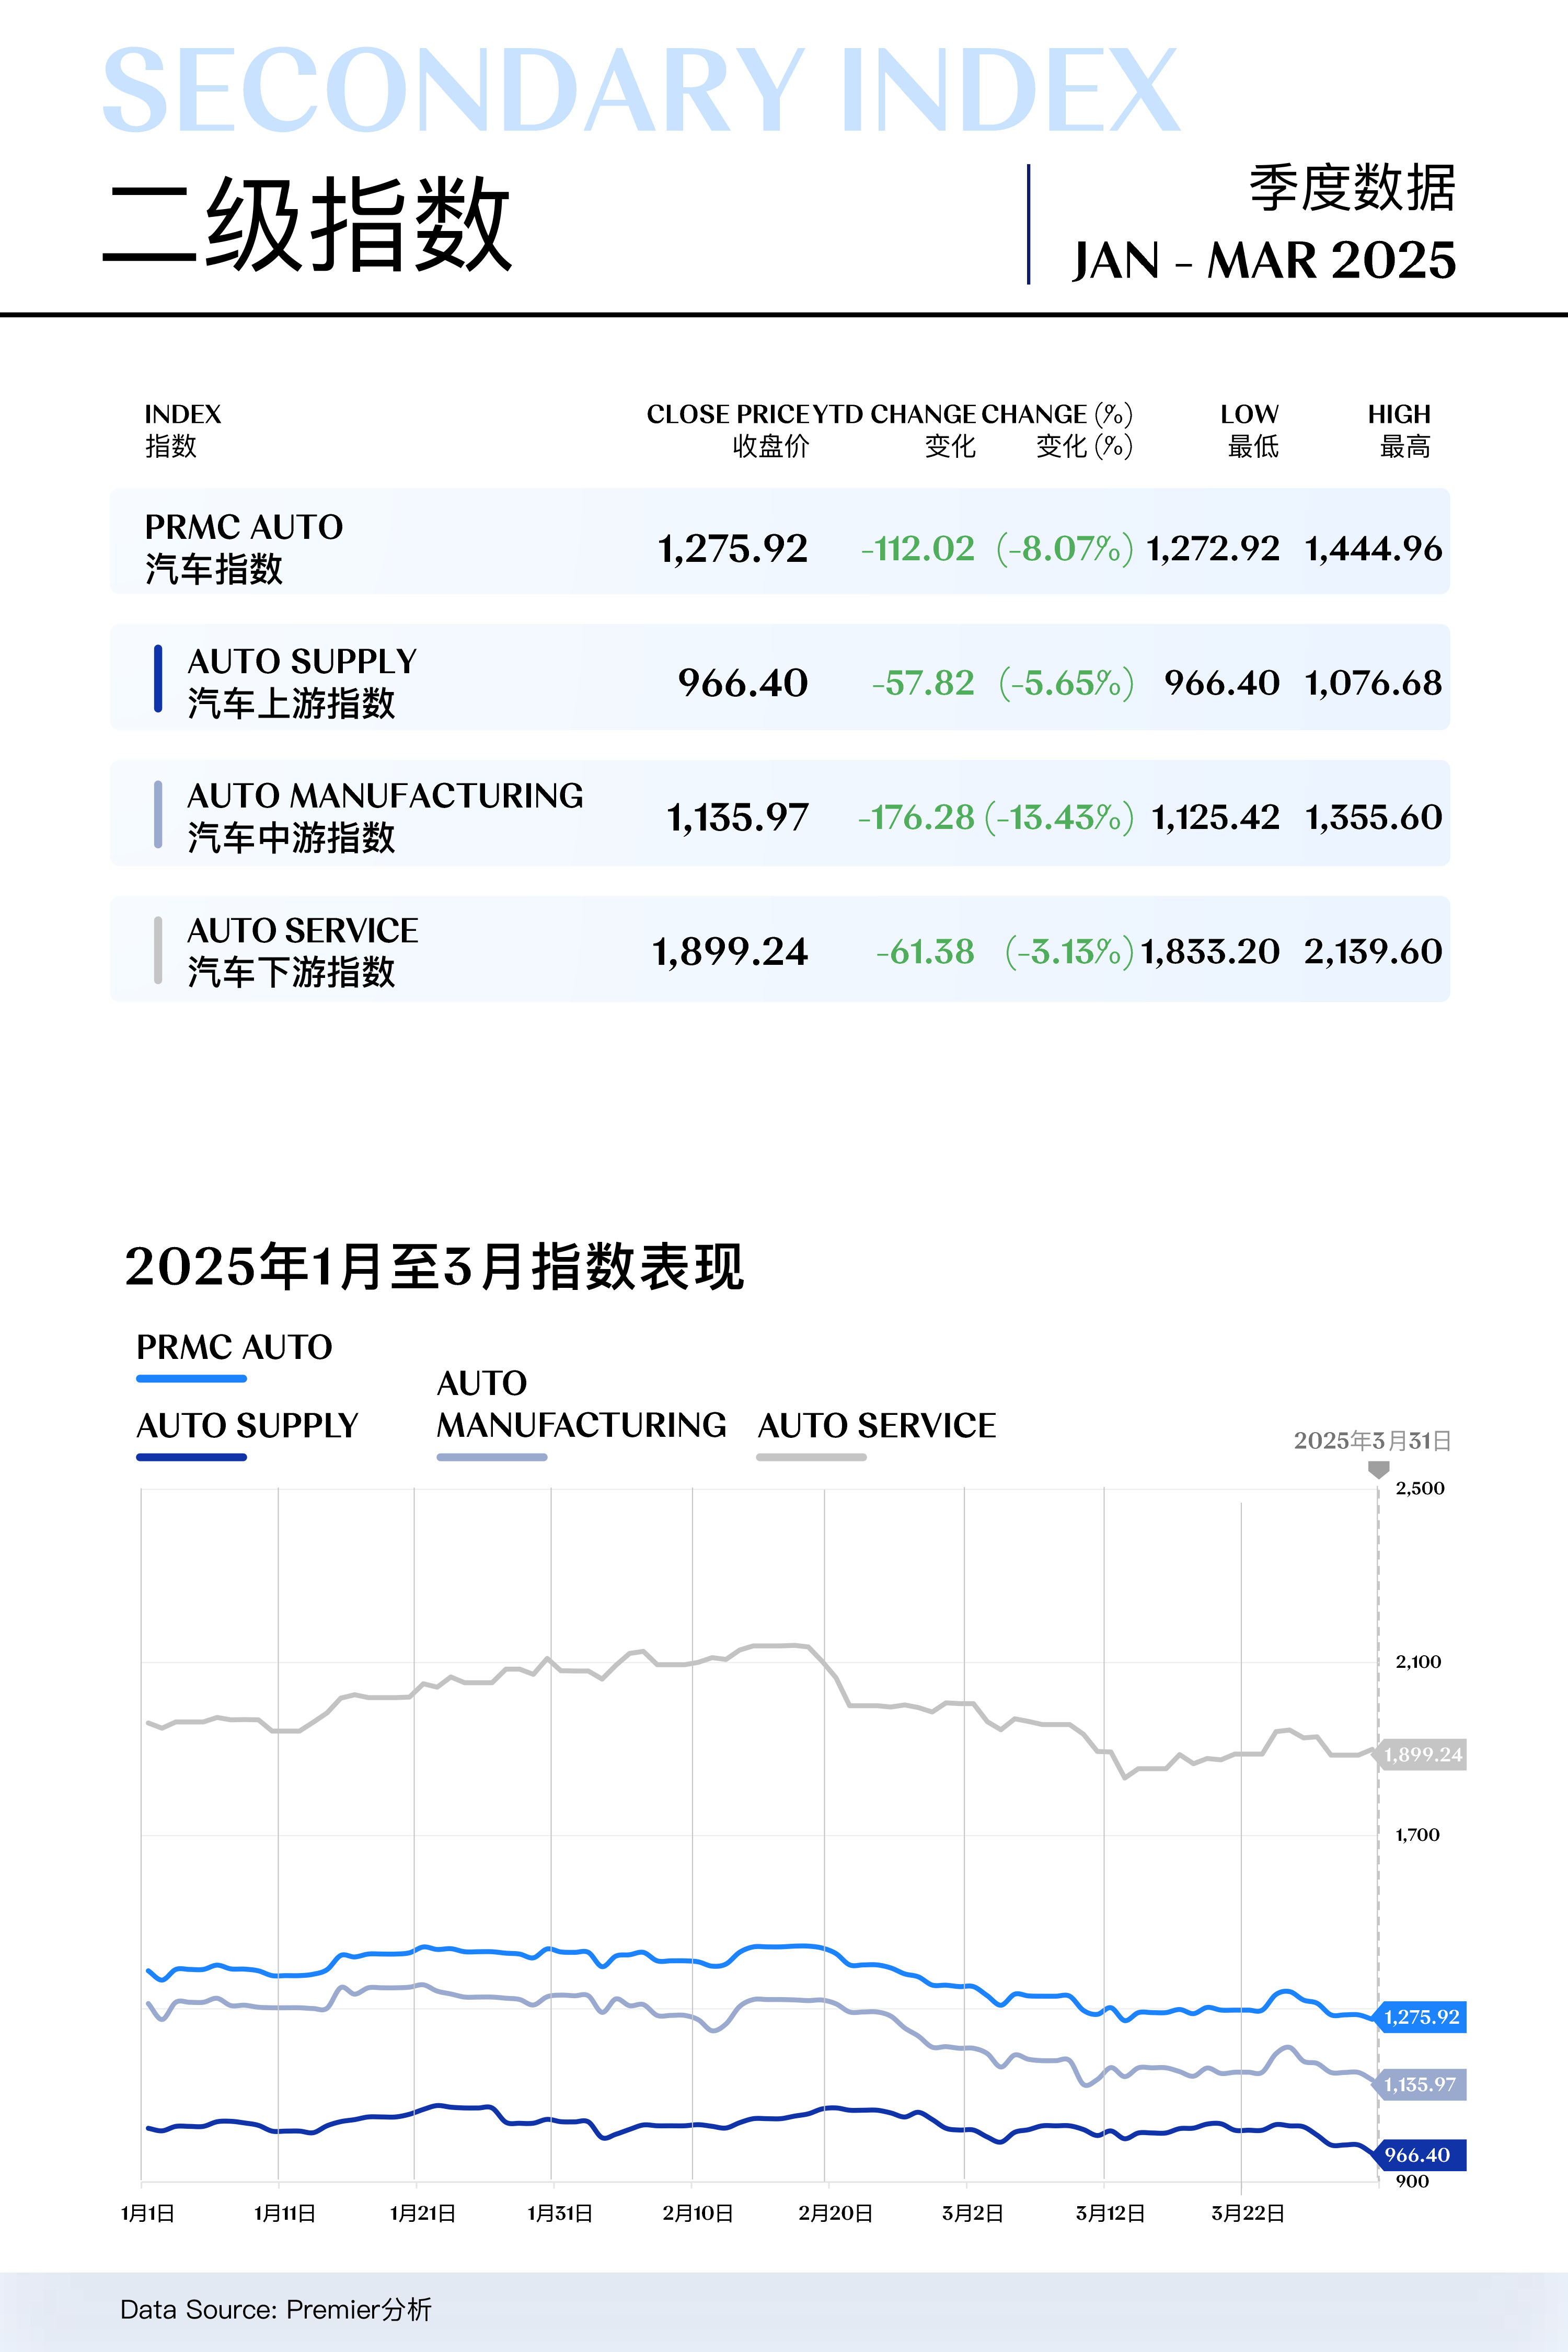Click the 1,899.24 value tag on chart

tap(1422, 1755)
